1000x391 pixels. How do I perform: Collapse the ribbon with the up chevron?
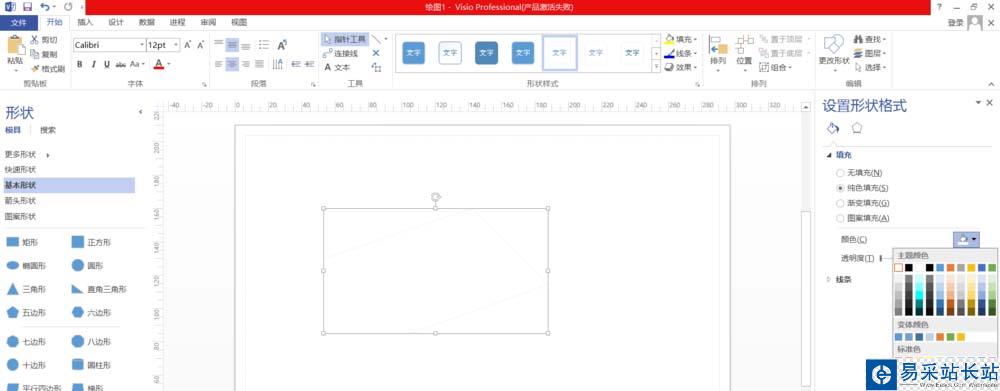pos(990,84)
